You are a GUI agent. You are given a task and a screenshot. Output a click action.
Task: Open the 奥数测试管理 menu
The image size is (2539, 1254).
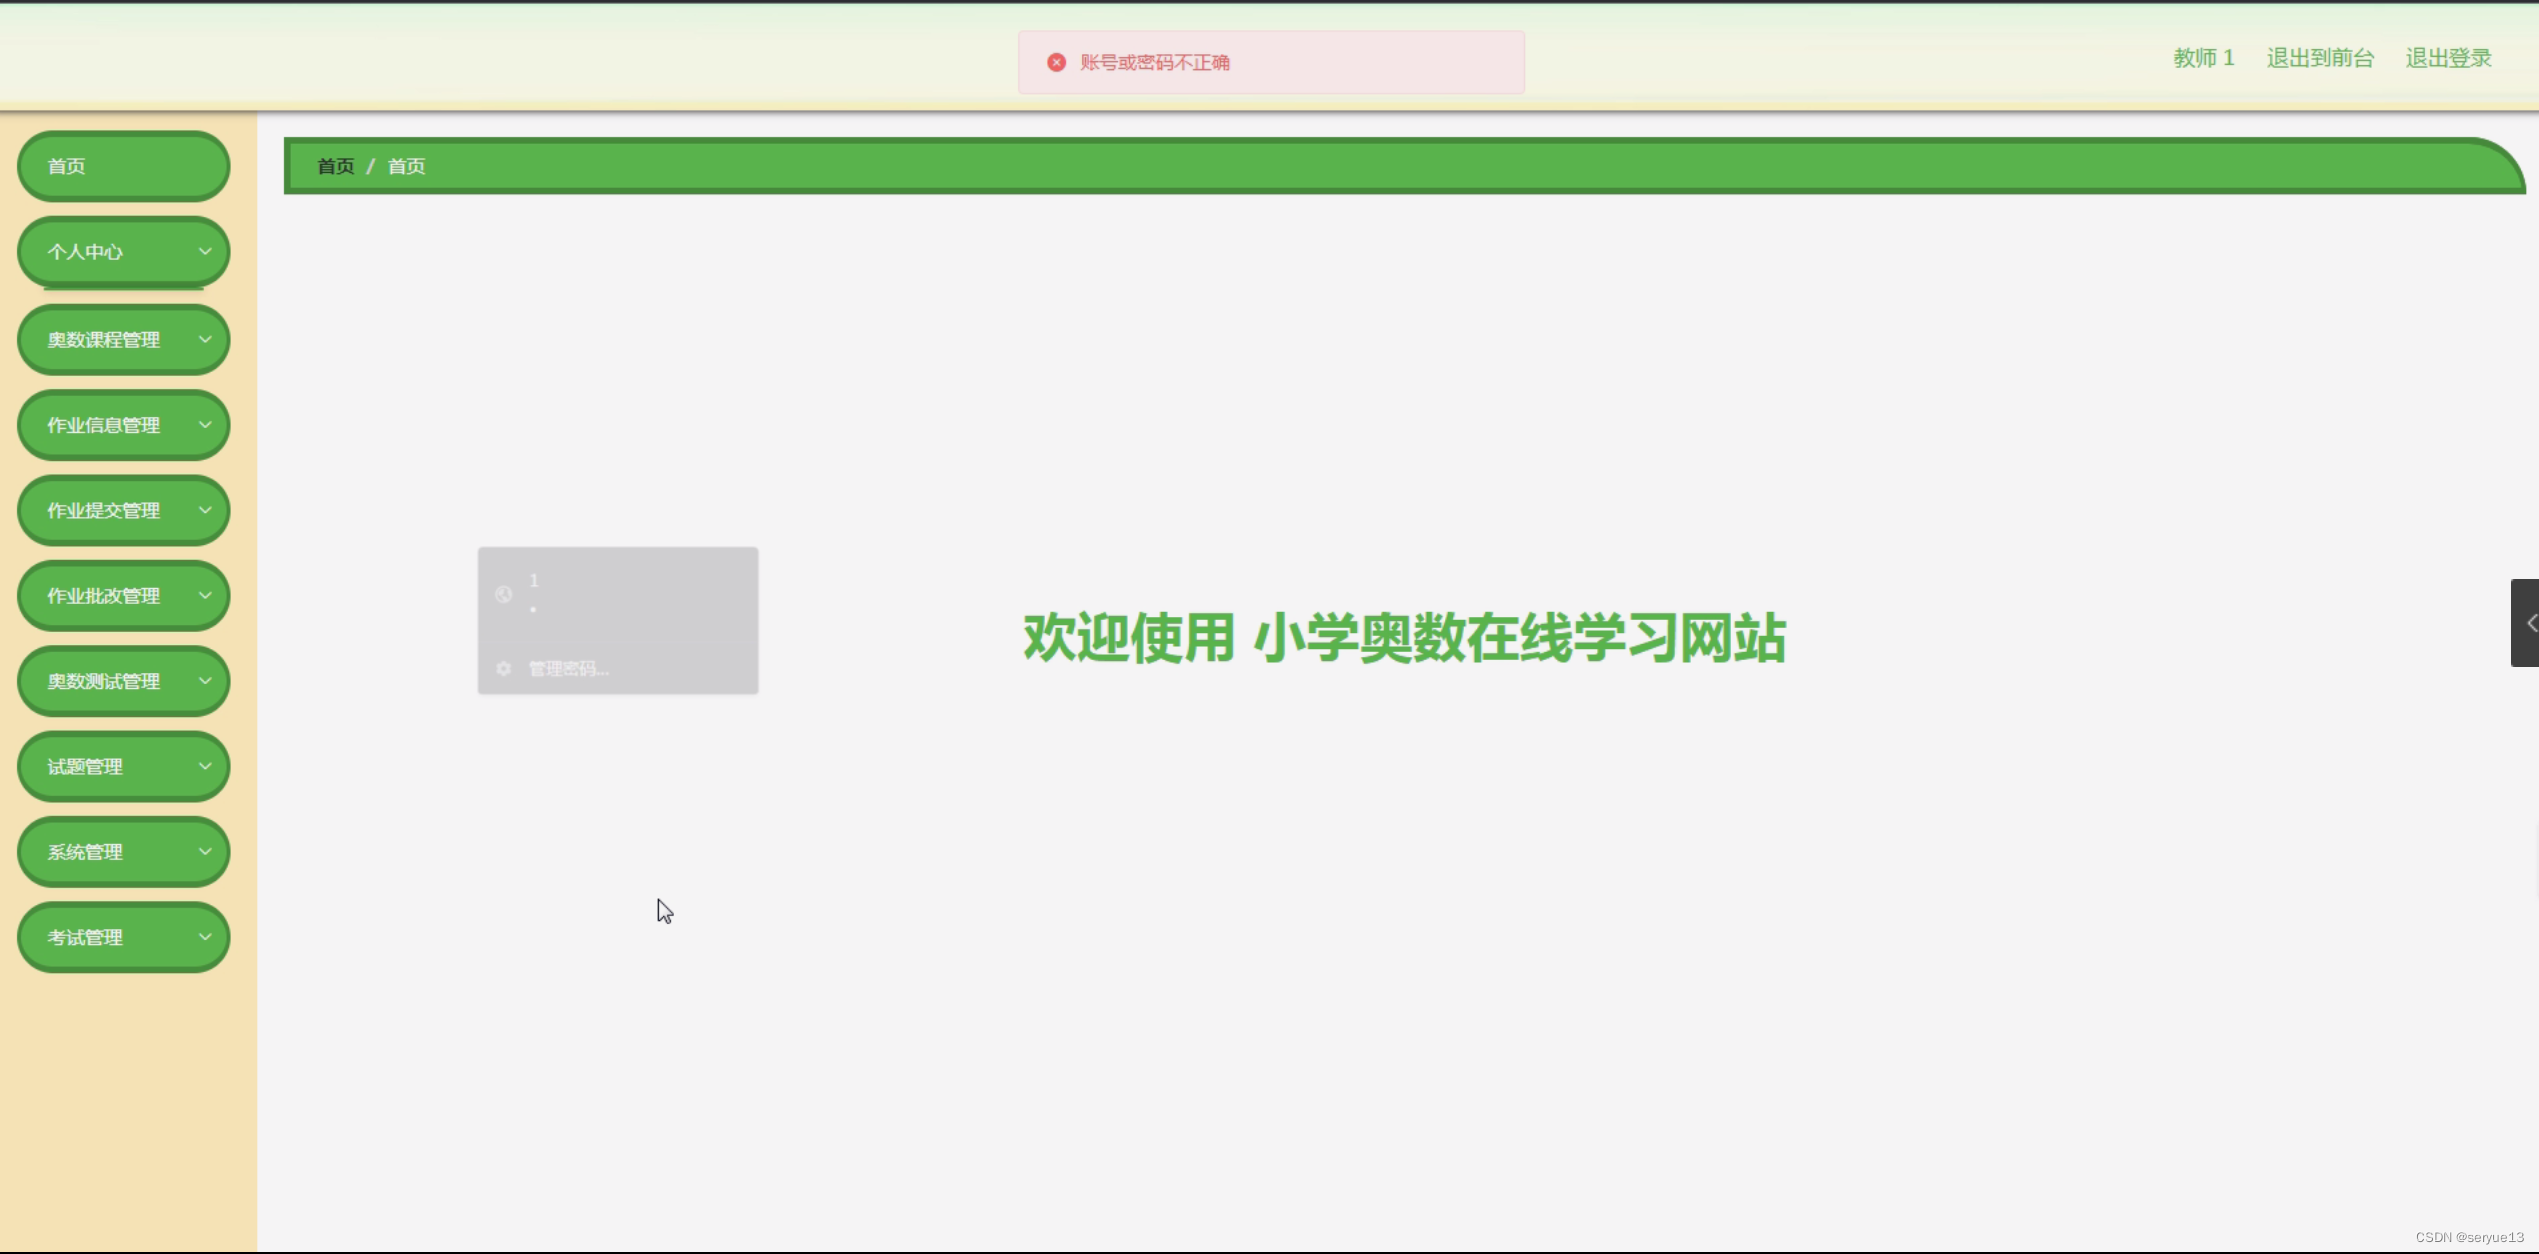coord(104,681)
